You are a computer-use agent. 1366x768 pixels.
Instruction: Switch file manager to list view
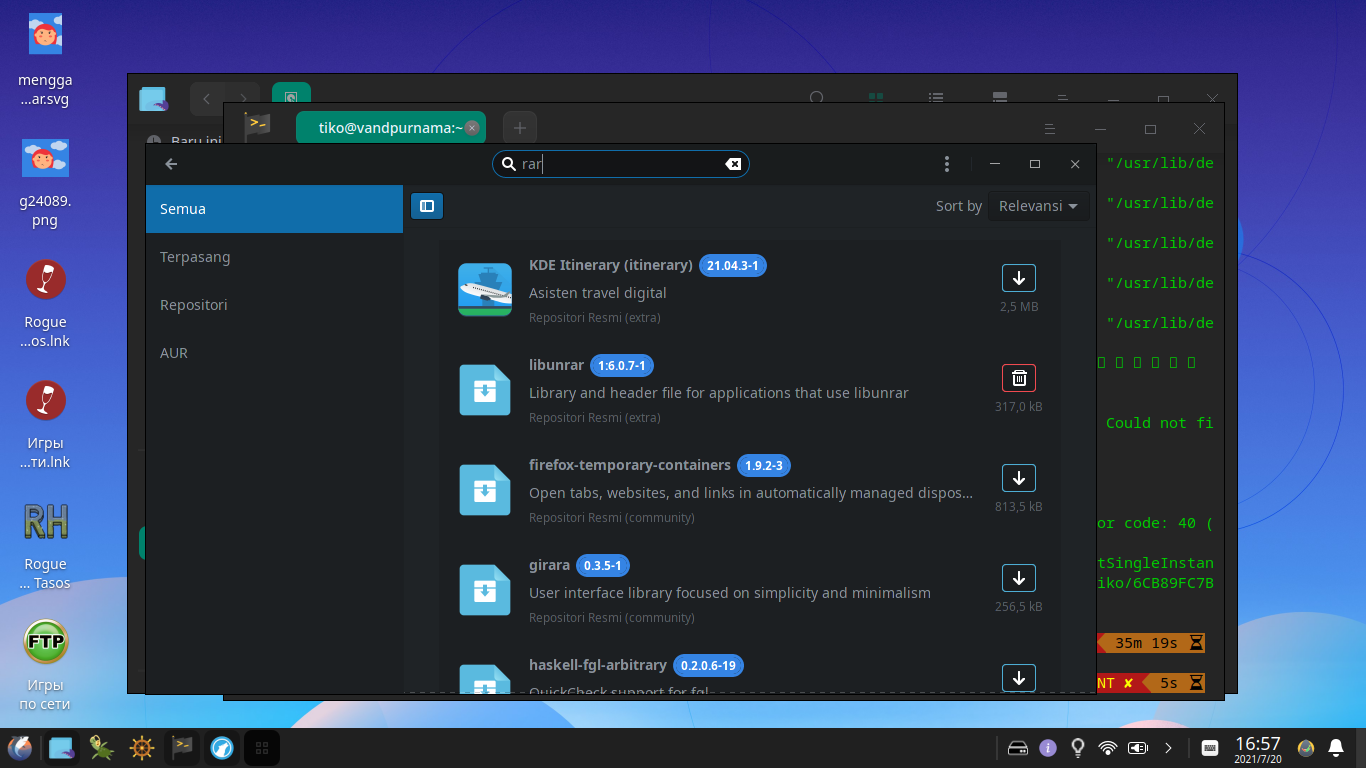tap(936, 98)
